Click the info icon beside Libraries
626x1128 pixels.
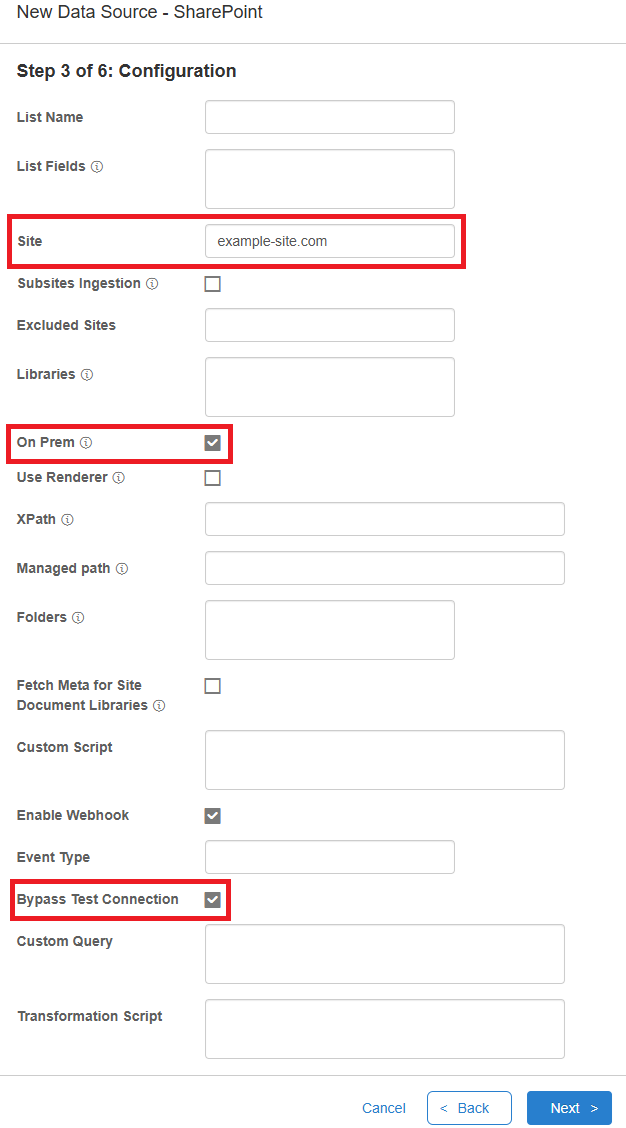tap(87, 375)
